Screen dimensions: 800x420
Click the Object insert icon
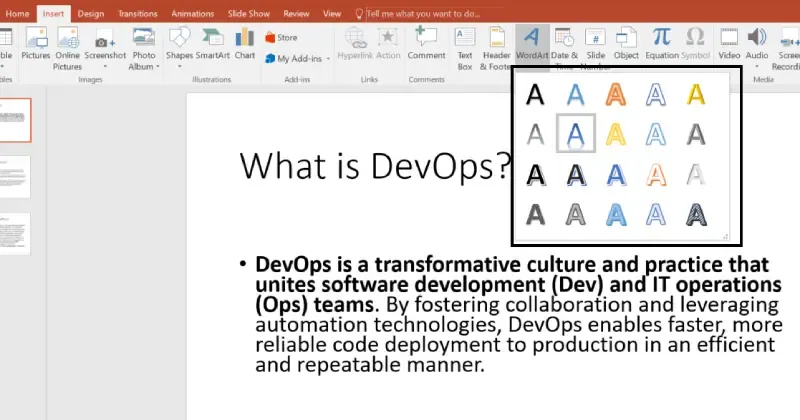tap(626, 38)
